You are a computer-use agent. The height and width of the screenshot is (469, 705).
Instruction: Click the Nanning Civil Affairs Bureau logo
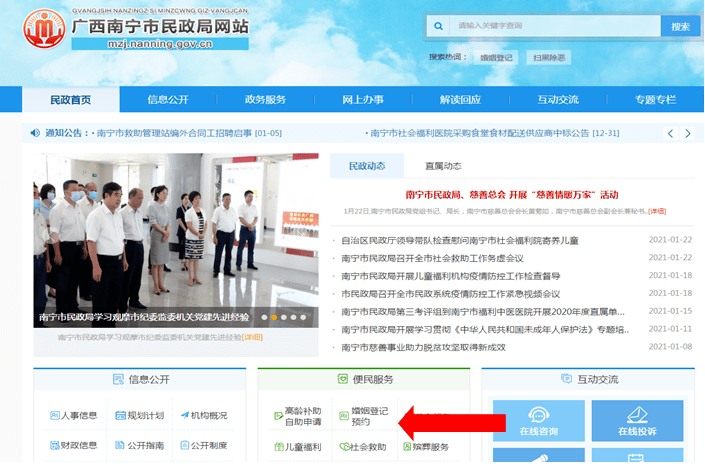point(44,29)
